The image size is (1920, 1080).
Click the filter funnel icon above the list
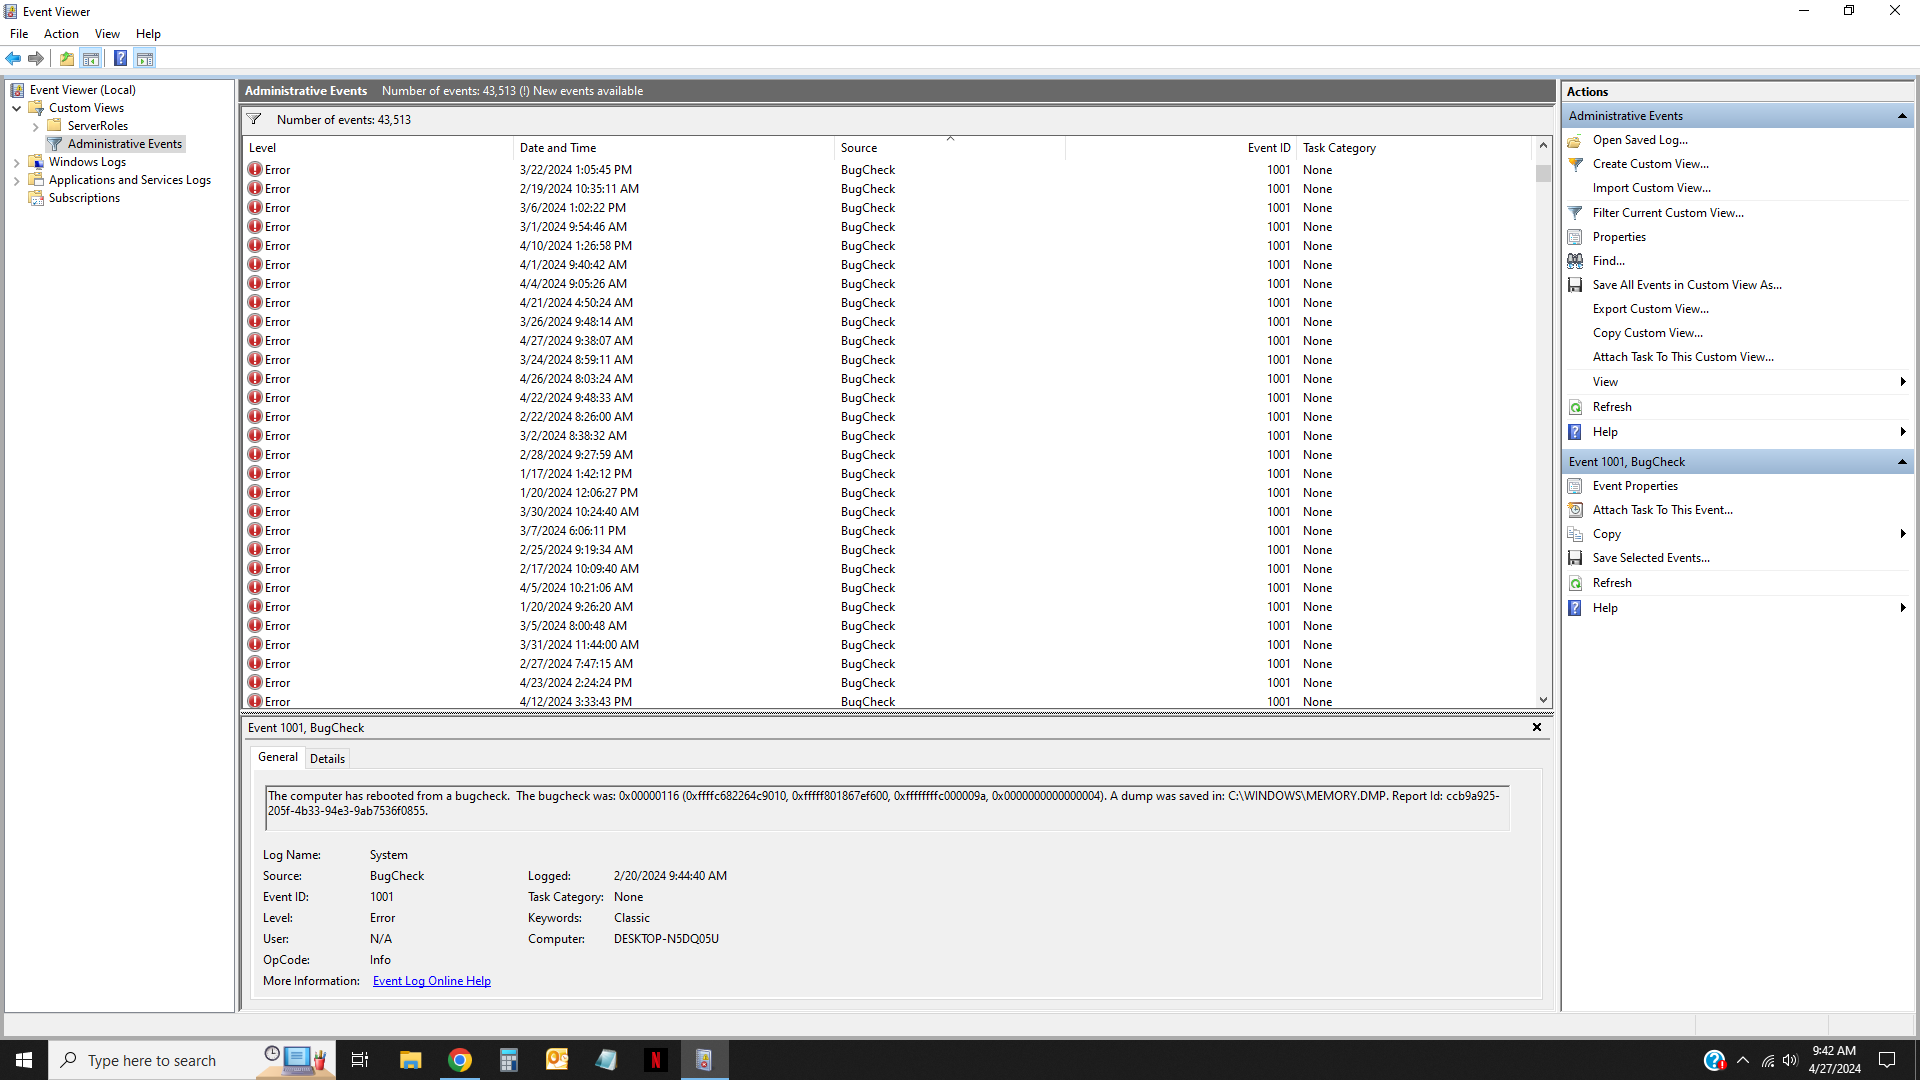point(254,119)
